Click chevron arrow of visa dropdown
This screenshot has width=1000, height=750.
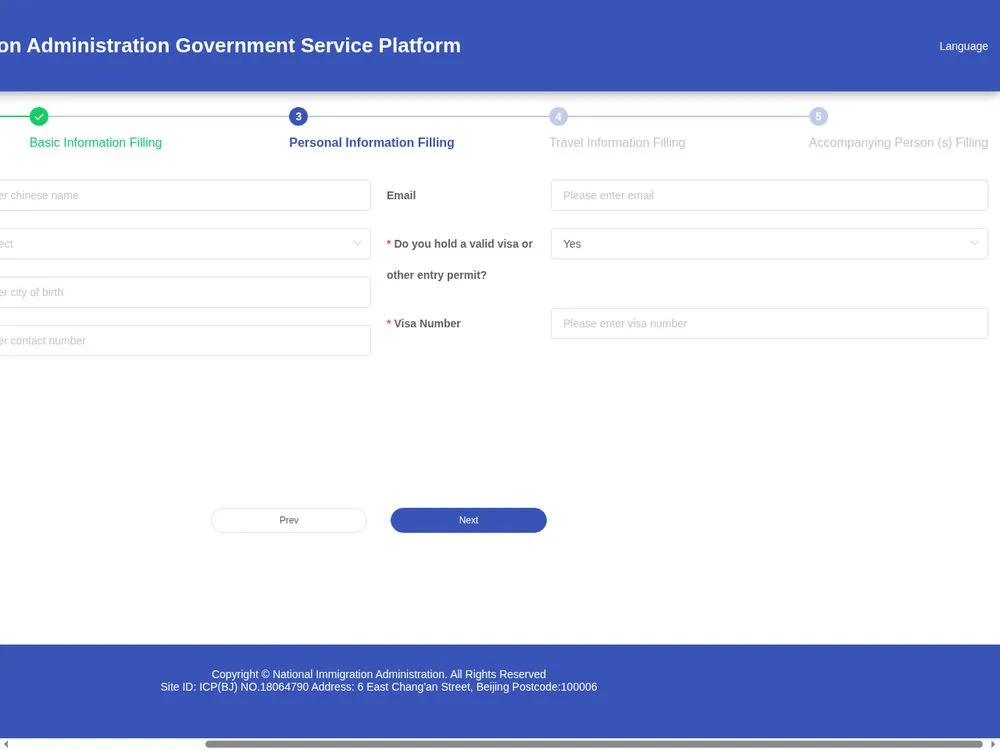974,243
